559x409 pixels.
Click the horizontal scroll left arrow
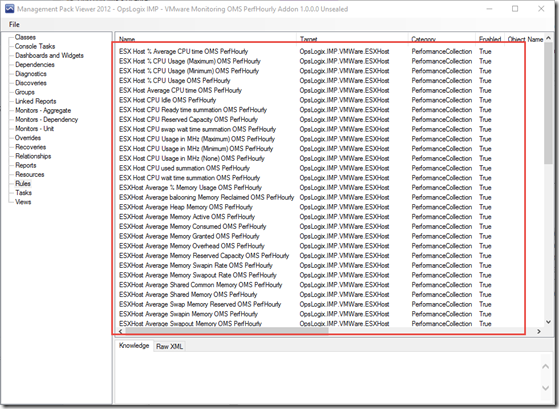coord(120,331)
